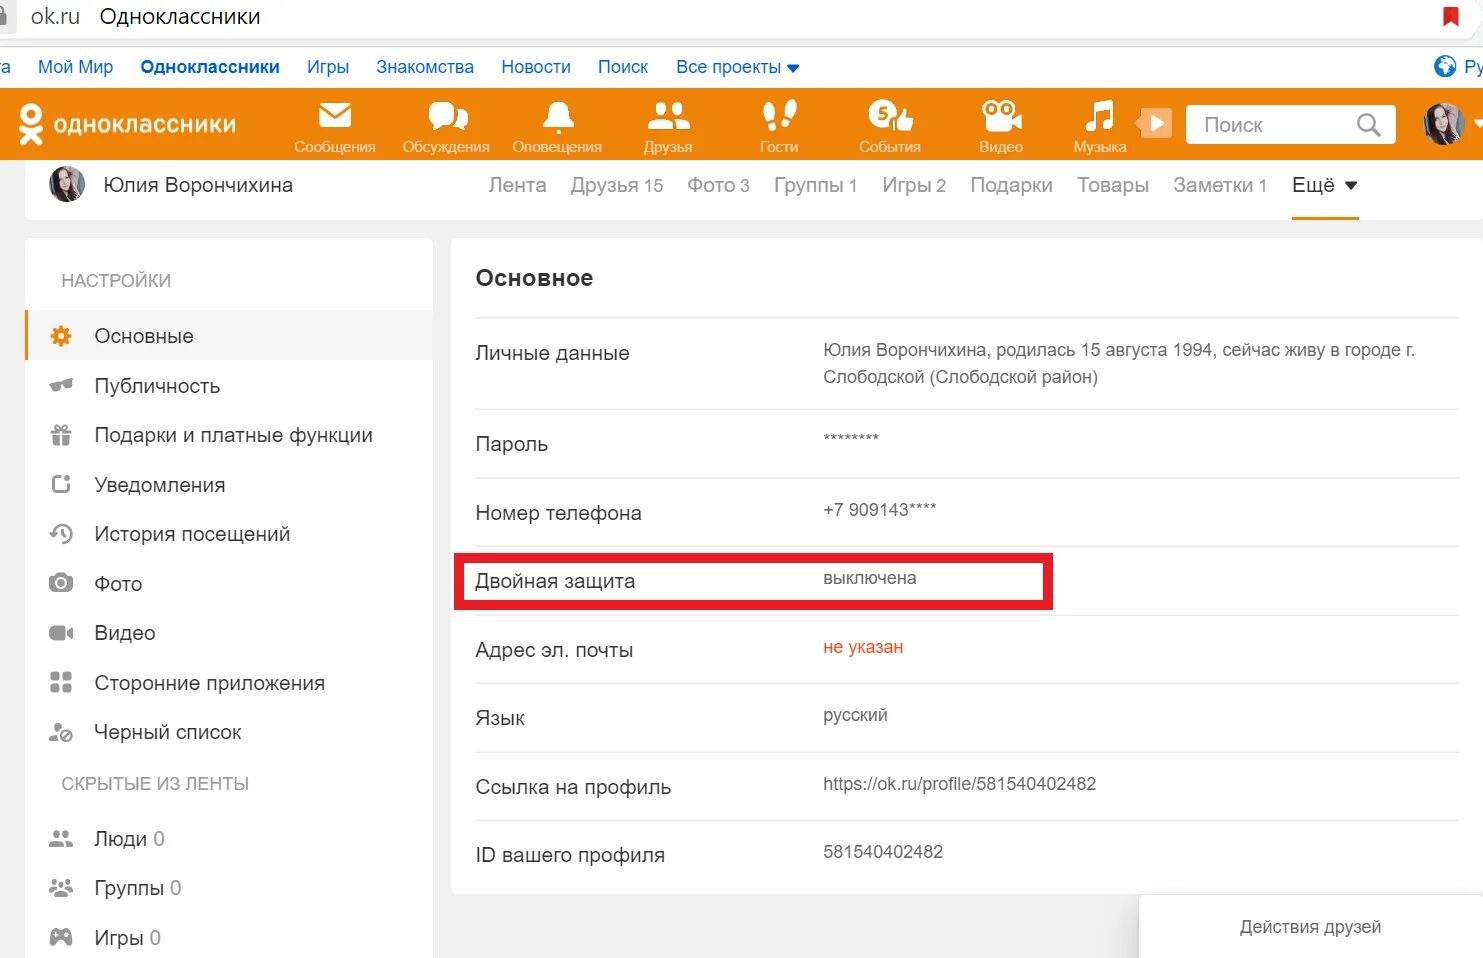Edit the Личные данные row
Viewport: 1483px width, 958px height.
click(966, 364)
